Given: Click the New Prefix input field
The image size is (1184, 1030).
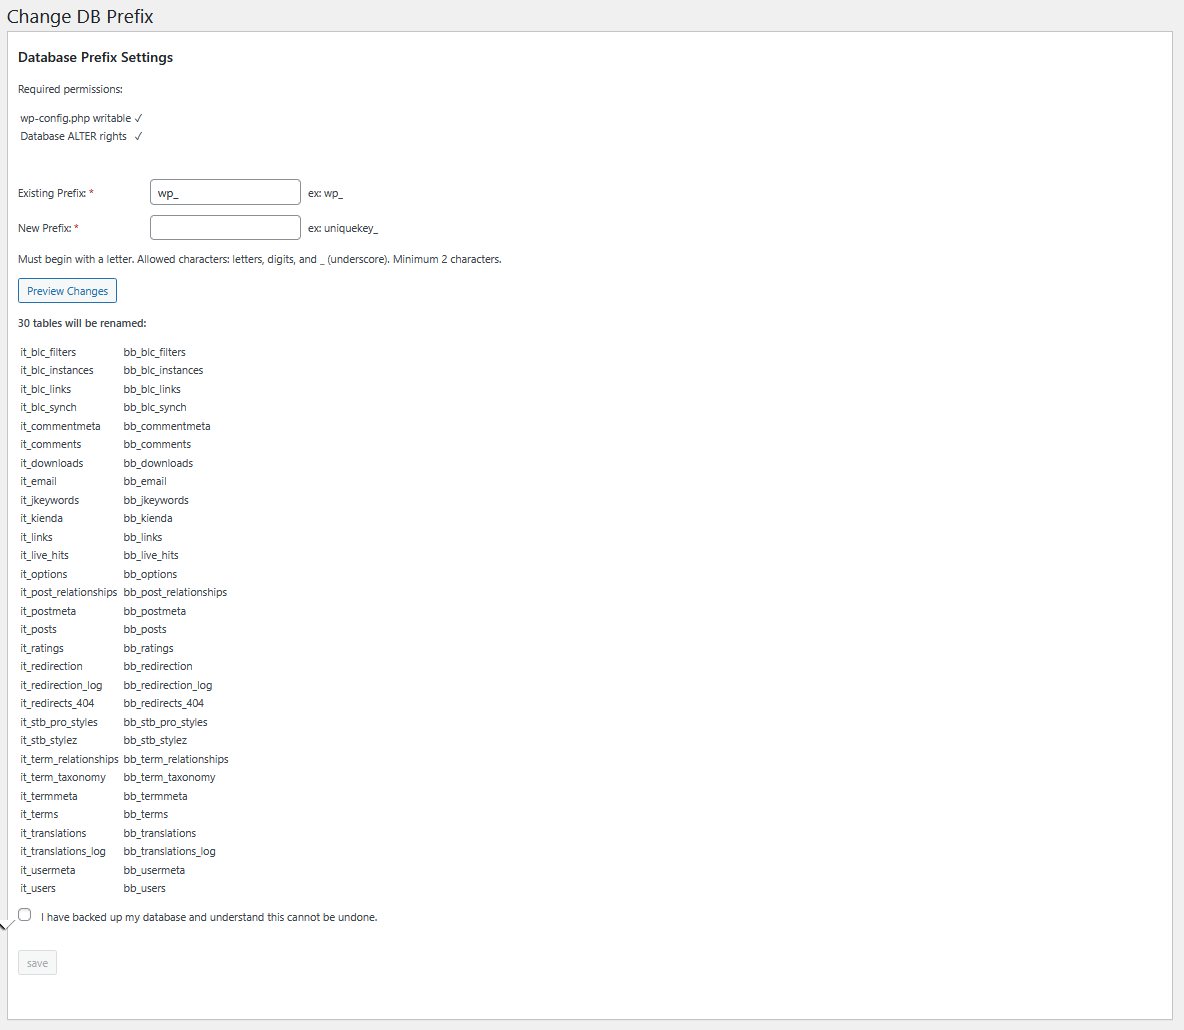Looking at the screenshot, I should point(225,227).
